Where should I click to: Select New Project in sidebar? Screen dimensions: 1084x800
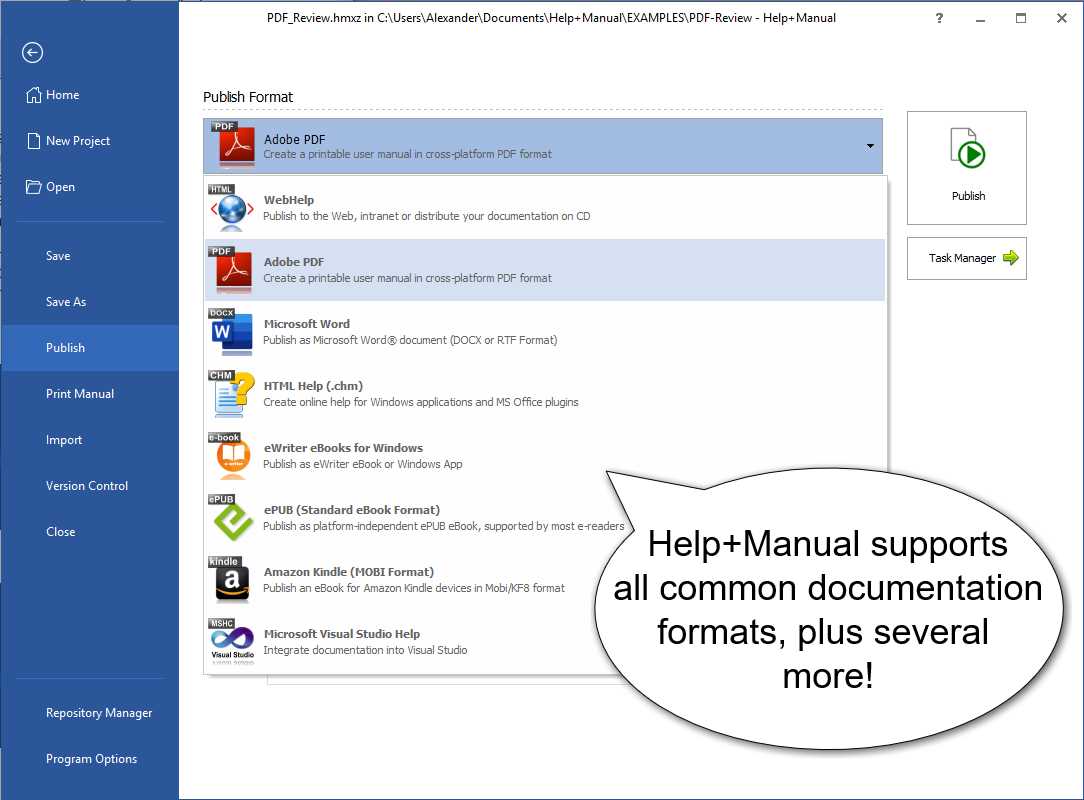78,141
